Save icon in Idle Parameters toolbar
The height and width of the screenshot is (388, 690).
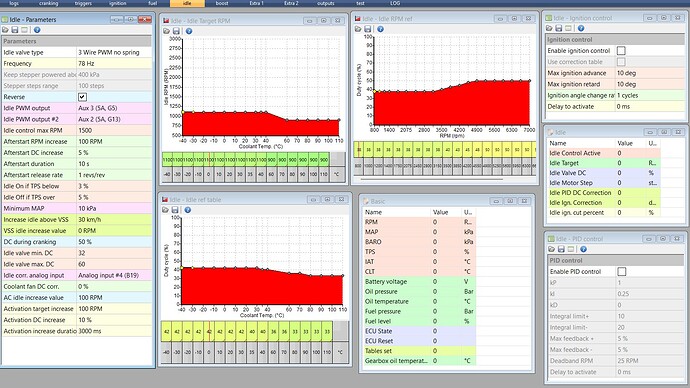15,30
